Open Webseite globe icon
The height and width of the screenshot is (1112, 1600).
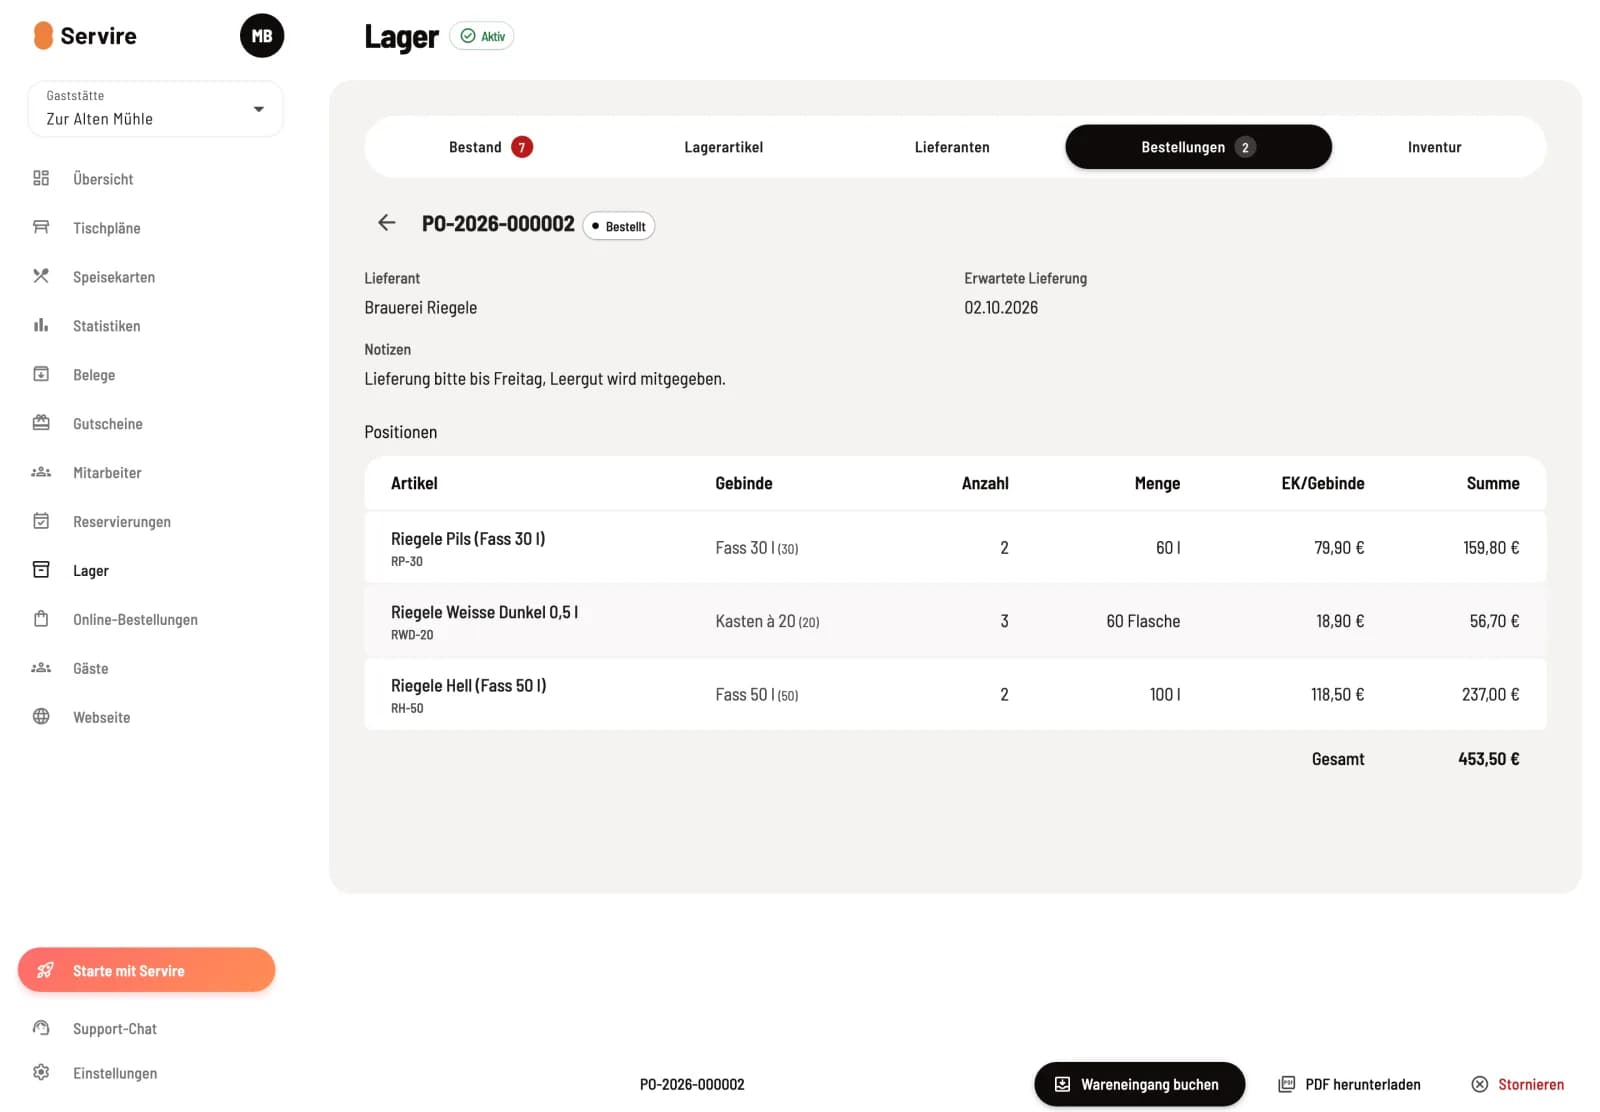point(41,717)
